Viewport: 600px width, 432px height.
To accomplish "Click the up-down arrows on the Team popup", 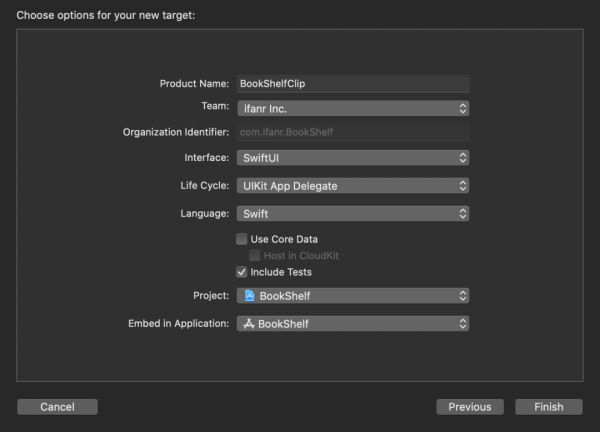I will point(462,108).
